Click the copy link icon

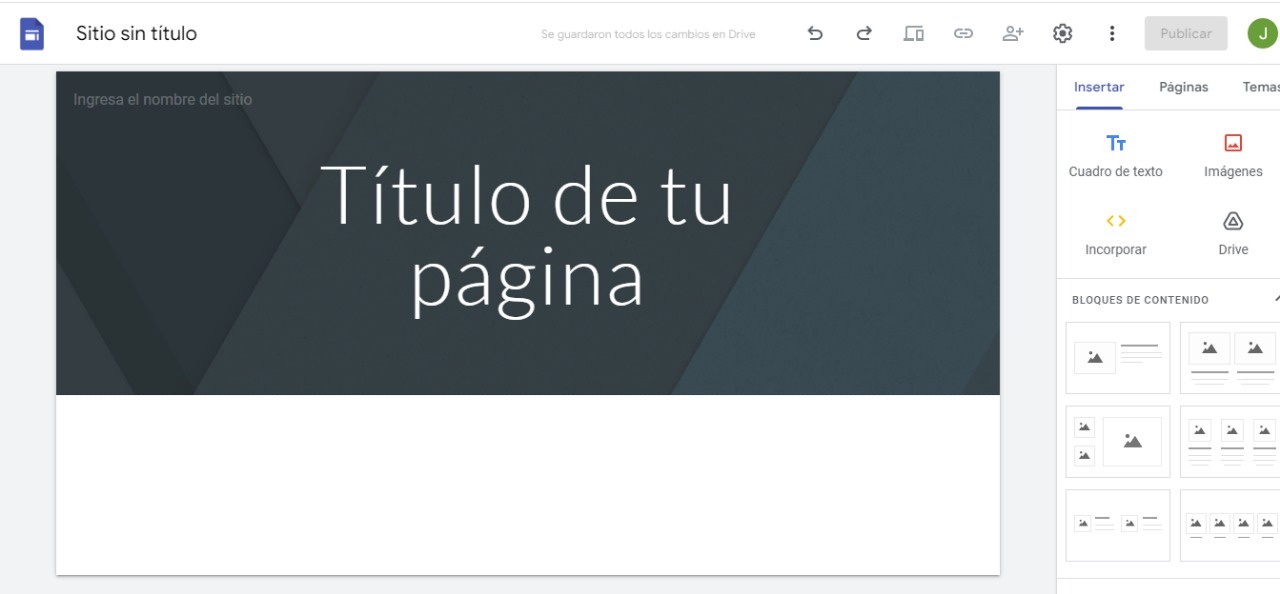point(962,33)
